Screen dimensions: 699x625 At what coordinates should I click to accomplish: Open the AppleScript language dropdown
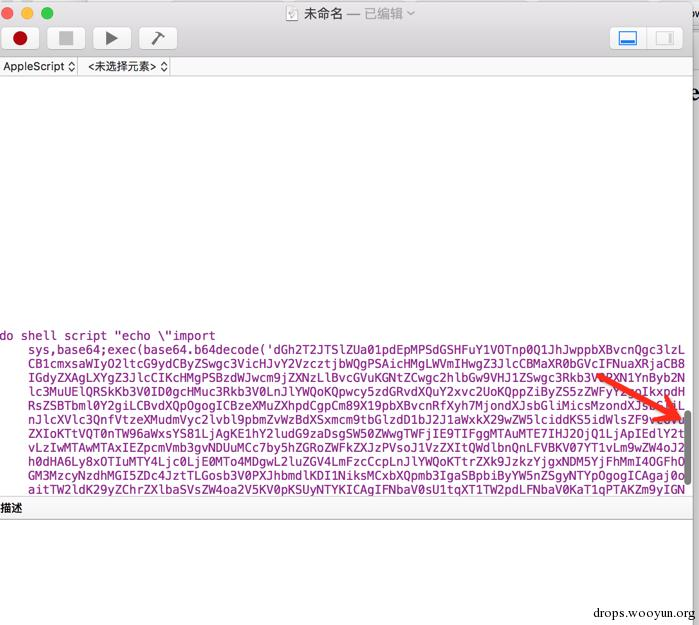[x=39, y=66]
